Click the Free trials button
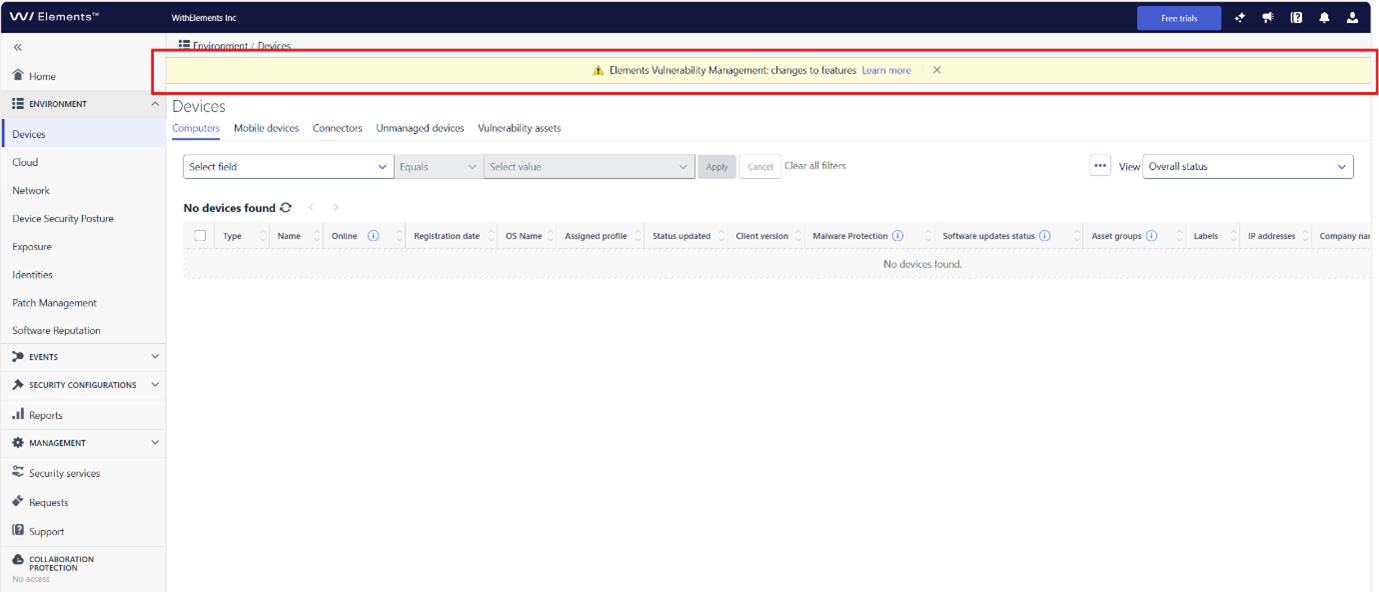Image resolution: width=1379 pixels, height=592 pixels. pos(1179,18)
